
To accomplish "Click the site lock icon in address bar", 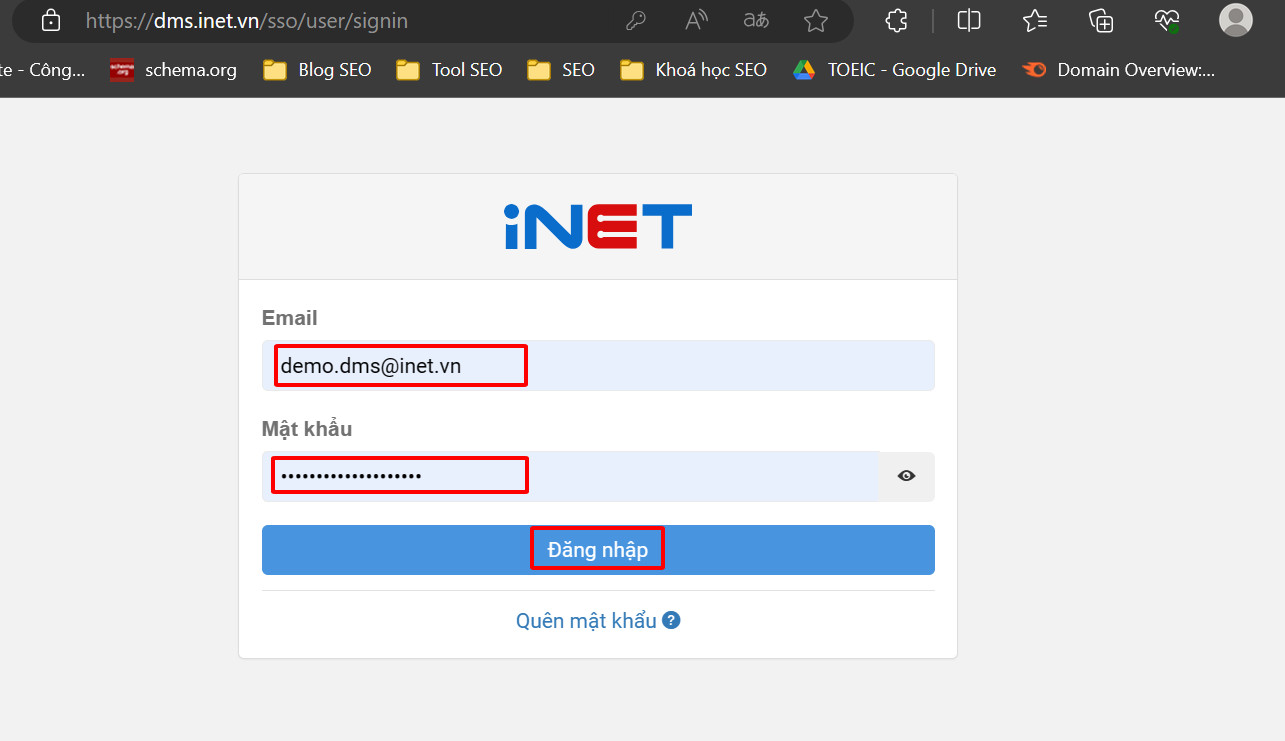I will tap(51, 20).
